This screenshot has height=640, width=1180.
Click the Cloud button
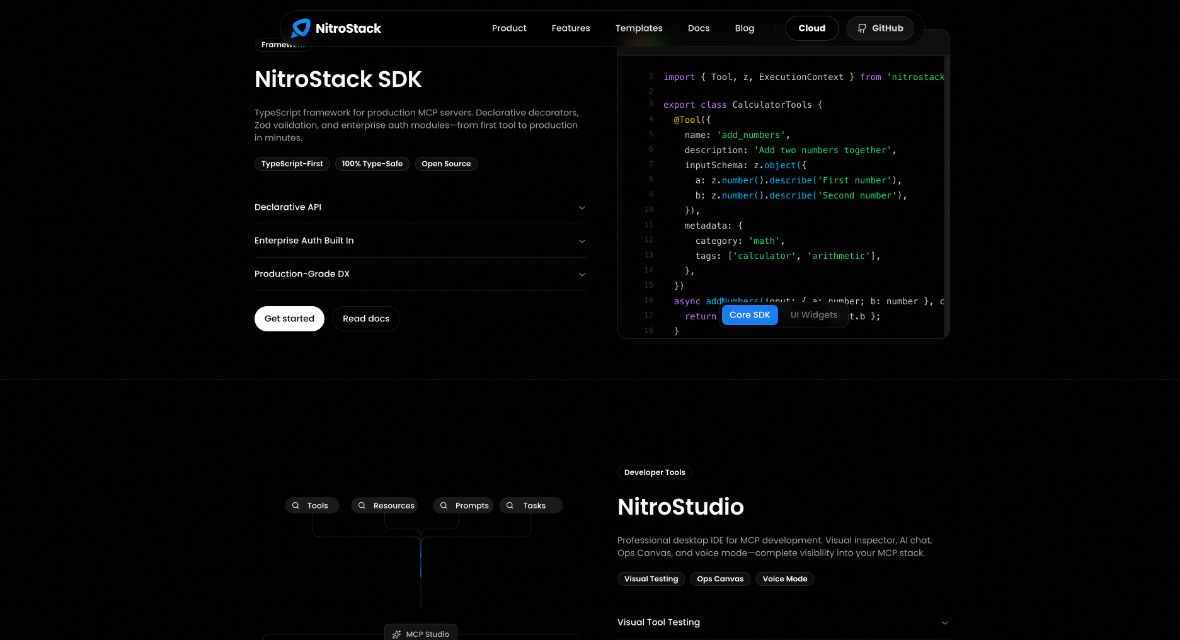(x=812, y=29)
